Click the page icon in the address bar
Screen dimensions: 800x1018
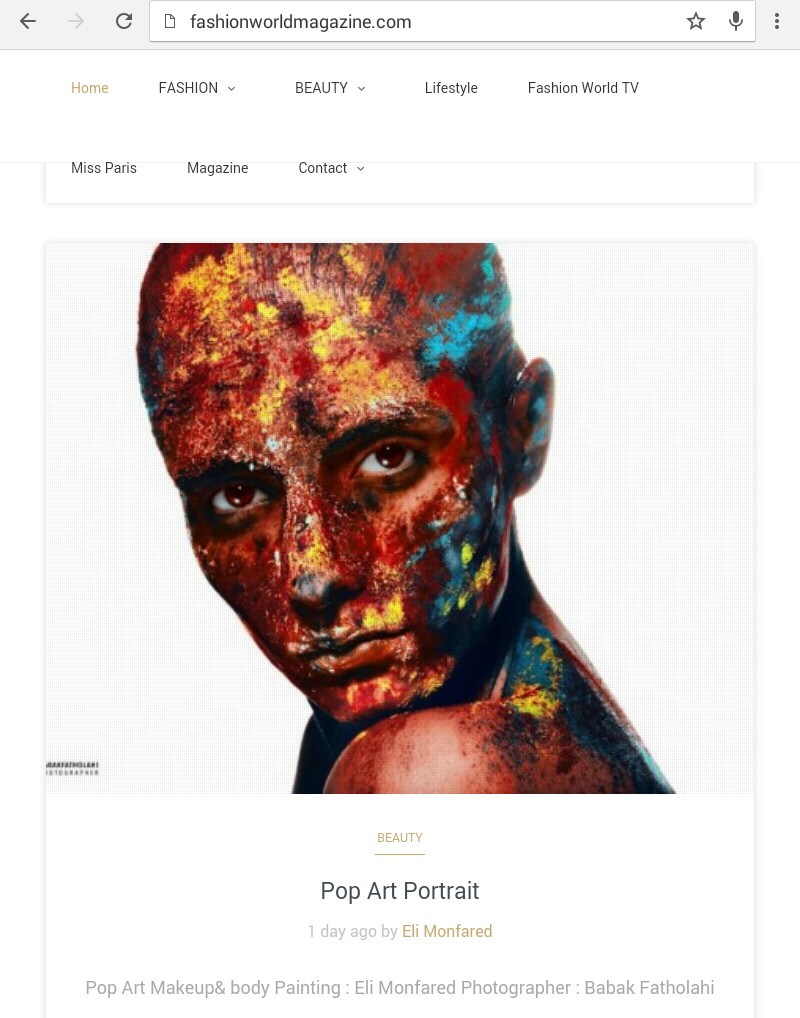point(169,21)
